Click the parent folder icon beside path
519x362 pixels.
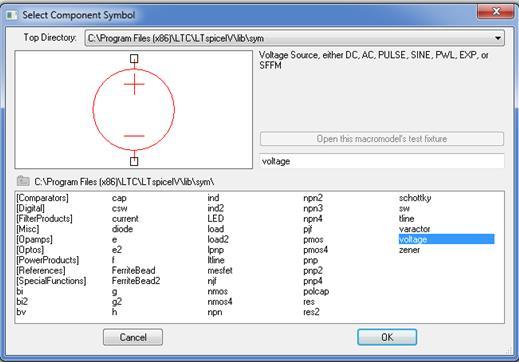click(23, 181)
